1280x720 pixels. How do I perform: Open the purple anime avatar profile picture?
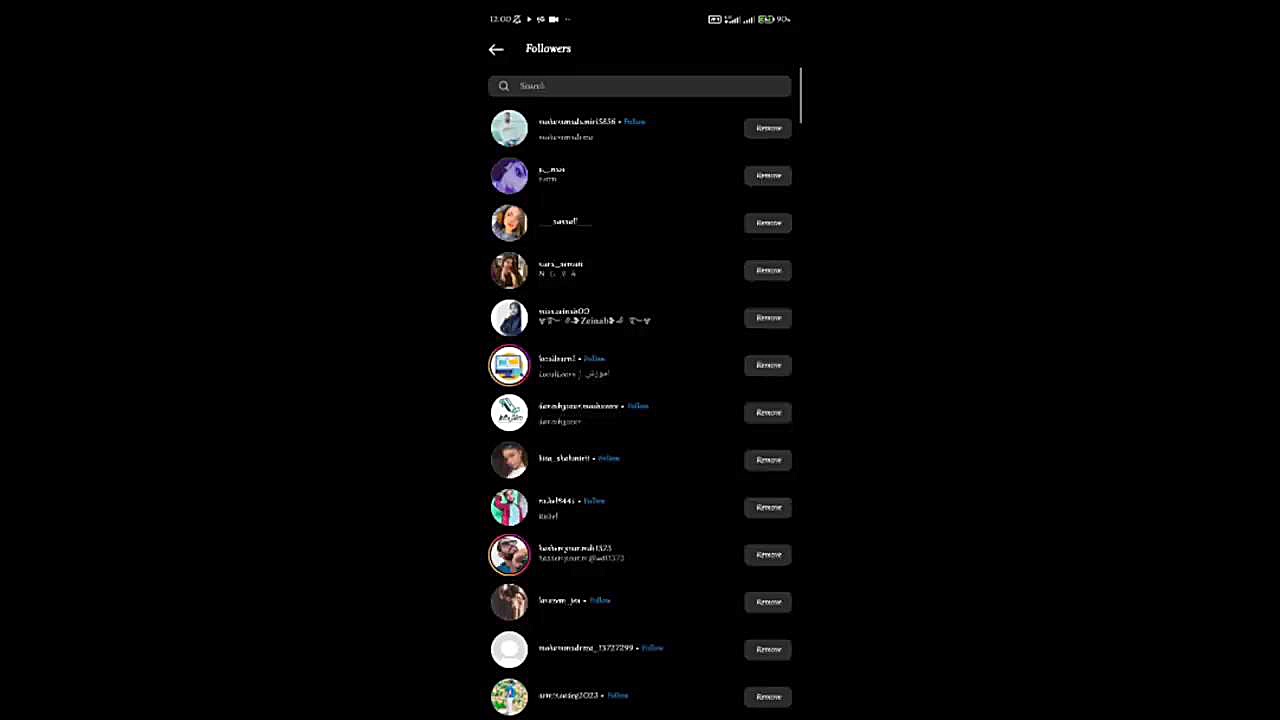[x=509, y=176]
